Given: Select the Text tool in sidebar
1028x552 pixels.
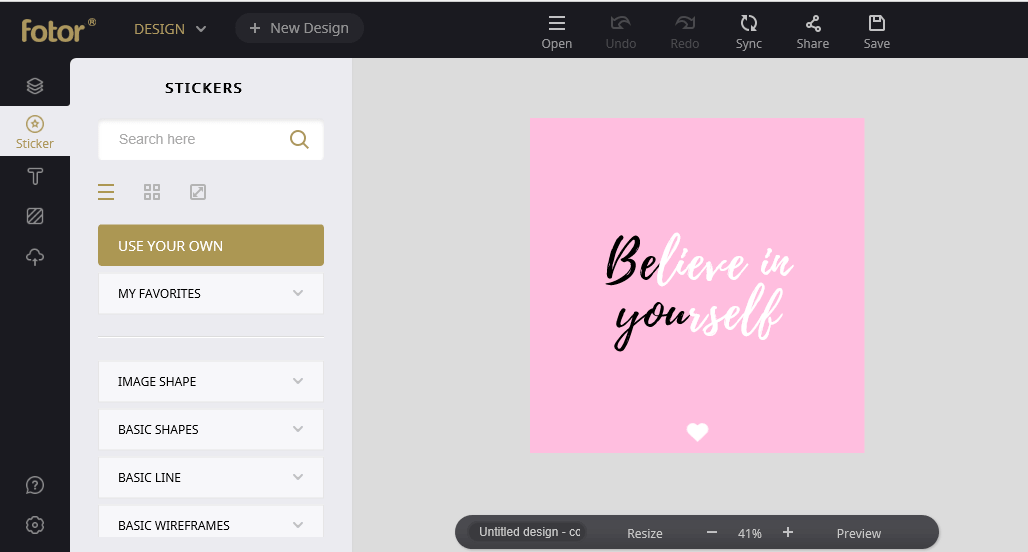Looking at the screenshot, I should 35,177.
